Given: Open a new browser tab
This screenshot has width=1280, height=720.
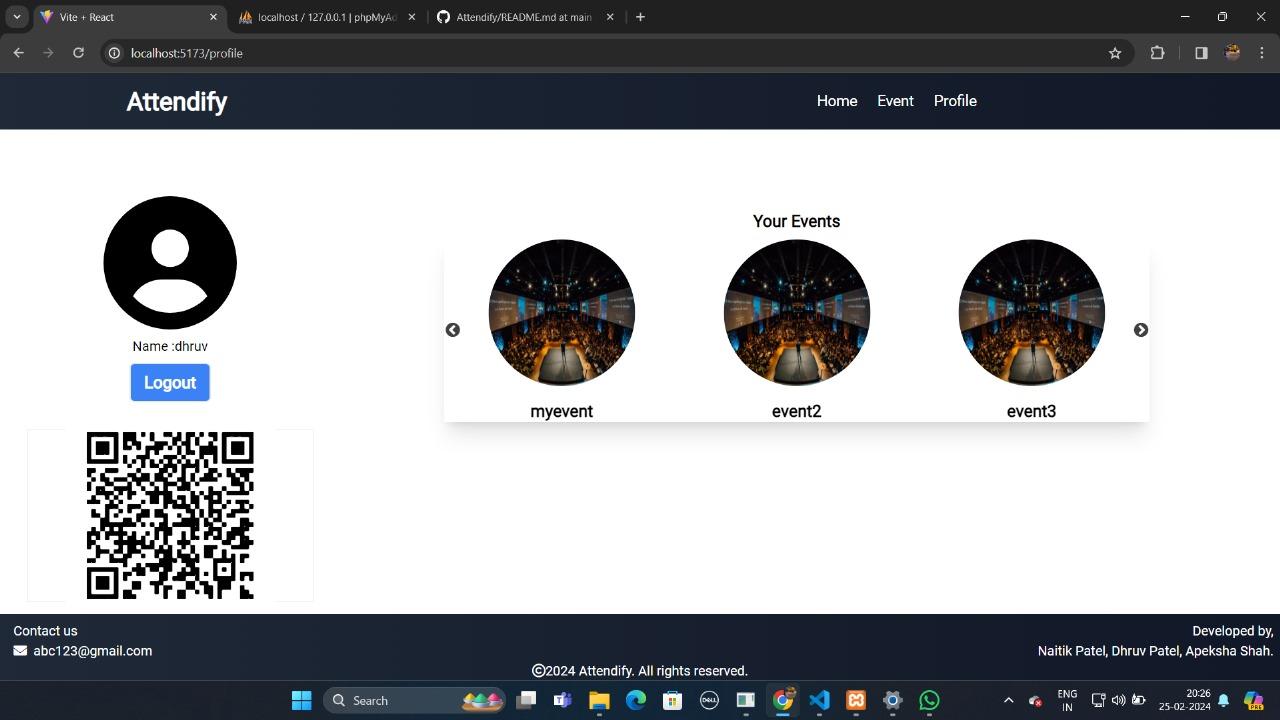Looking at the screenshot, I should click(640, 17).
